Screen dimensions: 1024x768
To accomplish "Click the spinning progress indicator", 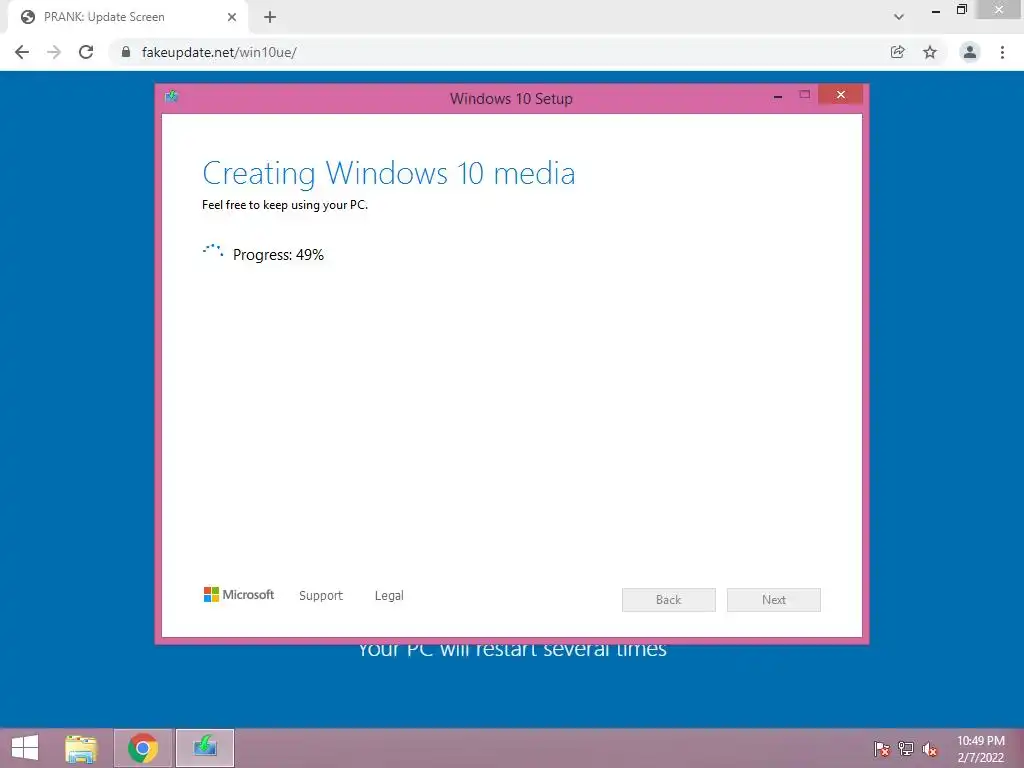I will coord(213,252).
